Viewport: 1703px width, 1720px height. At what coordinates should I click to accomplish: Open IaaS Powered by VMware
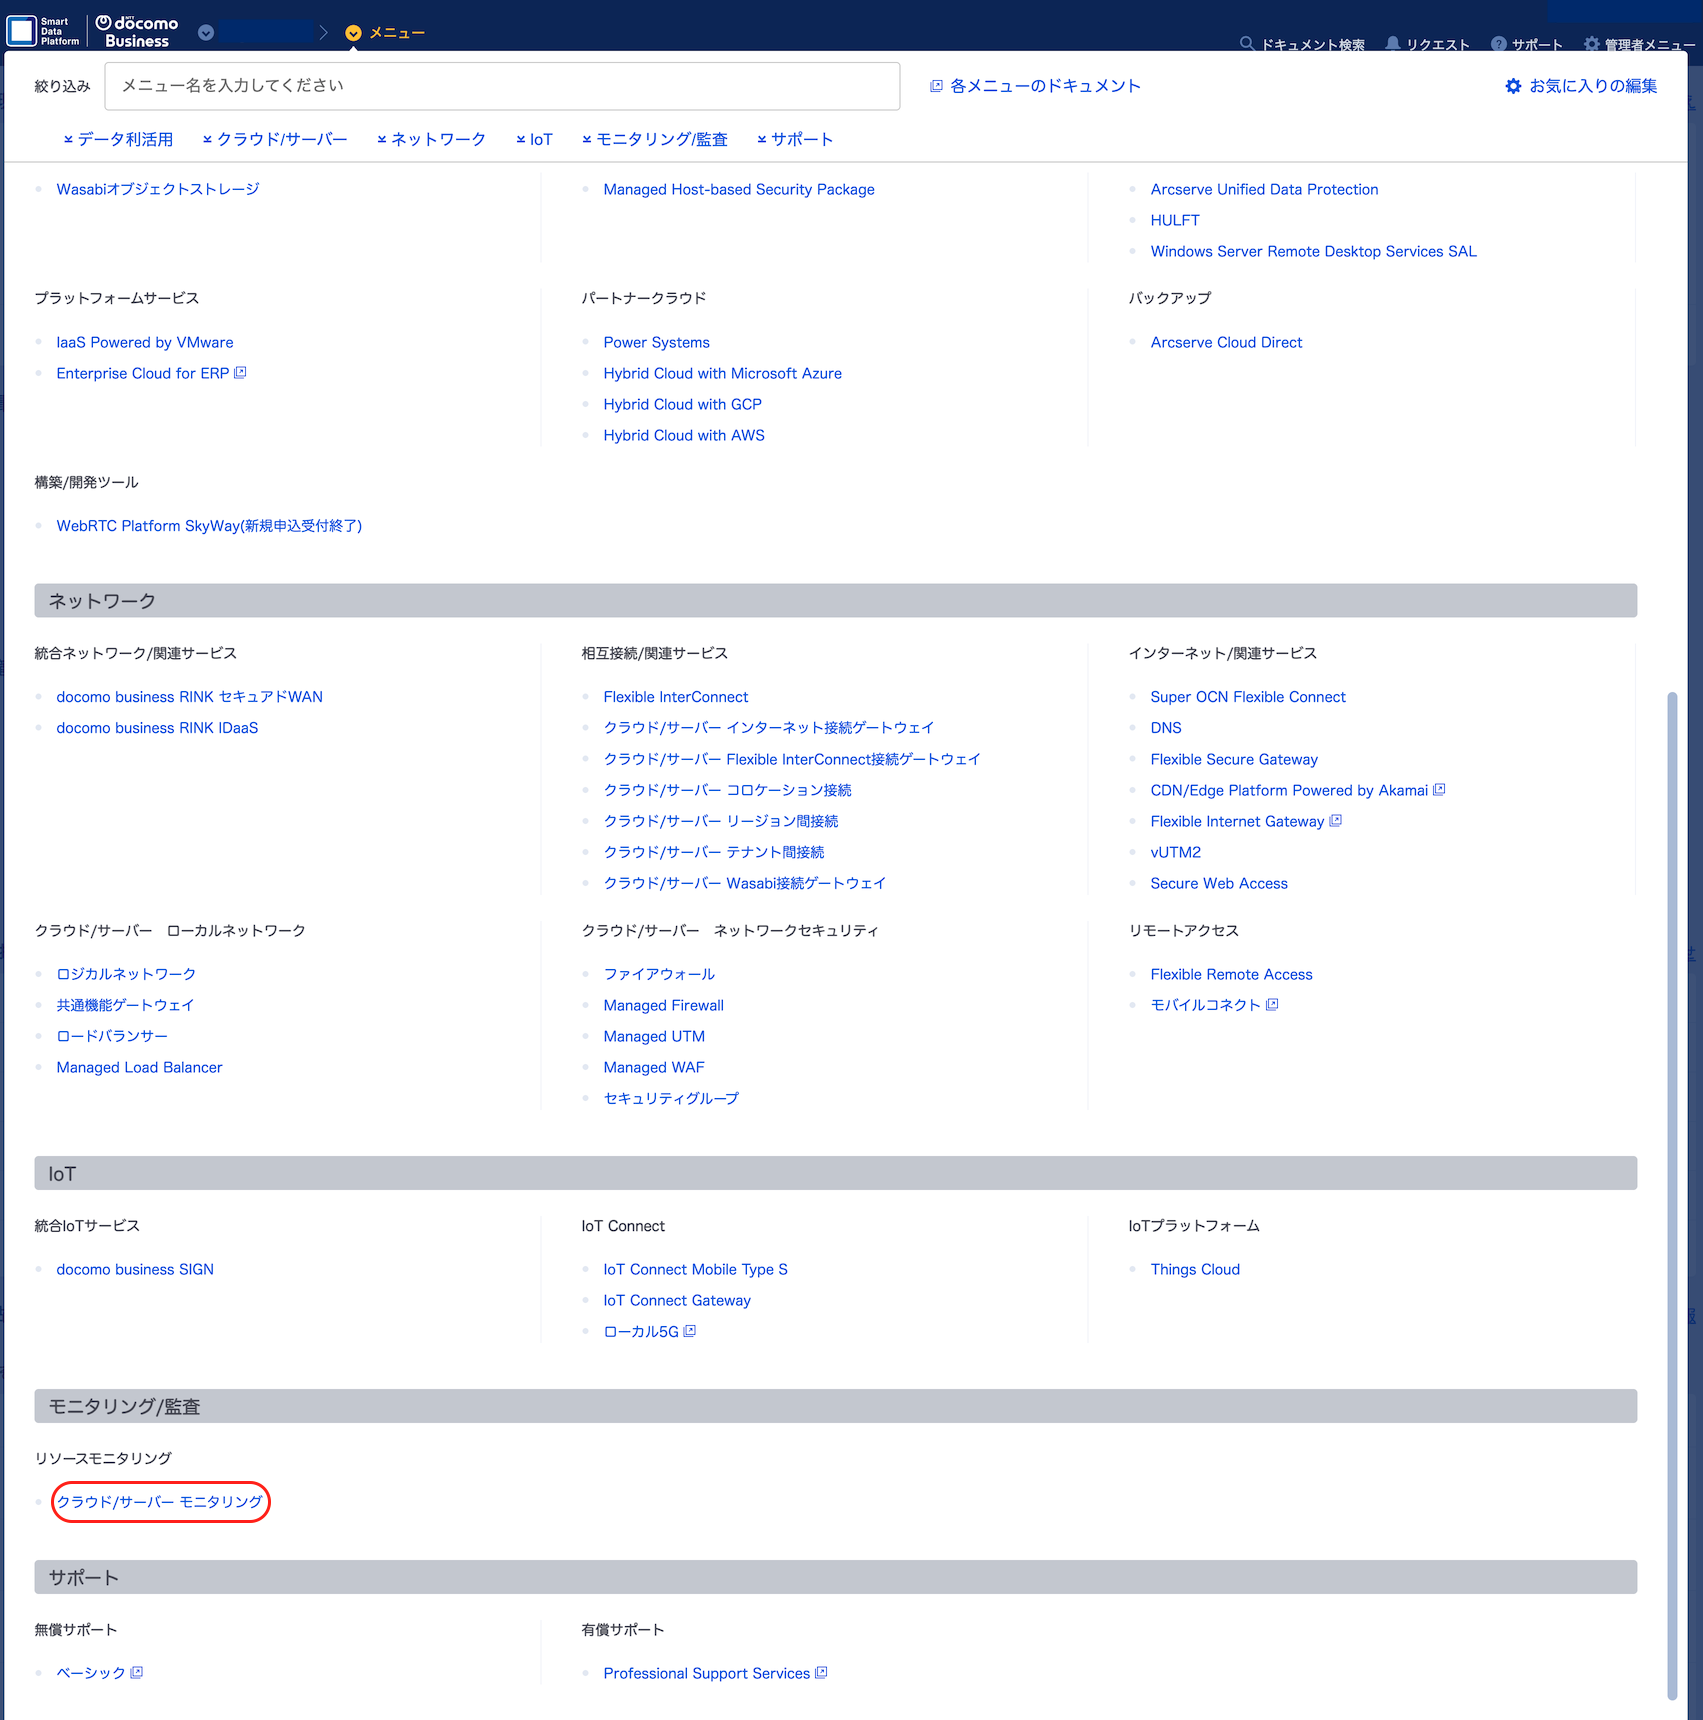pyautogui.click(x=145, y=342)
